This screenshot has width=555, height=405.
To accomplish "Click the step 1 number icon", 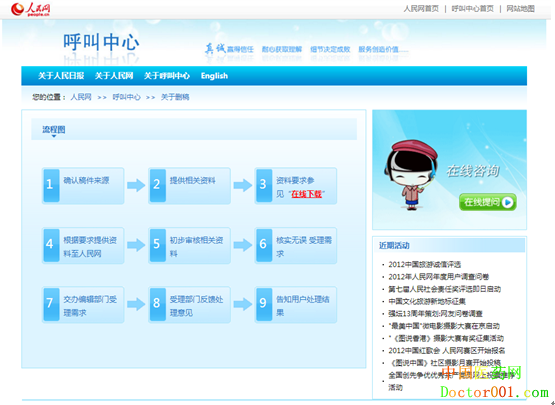I will (51, 185).
